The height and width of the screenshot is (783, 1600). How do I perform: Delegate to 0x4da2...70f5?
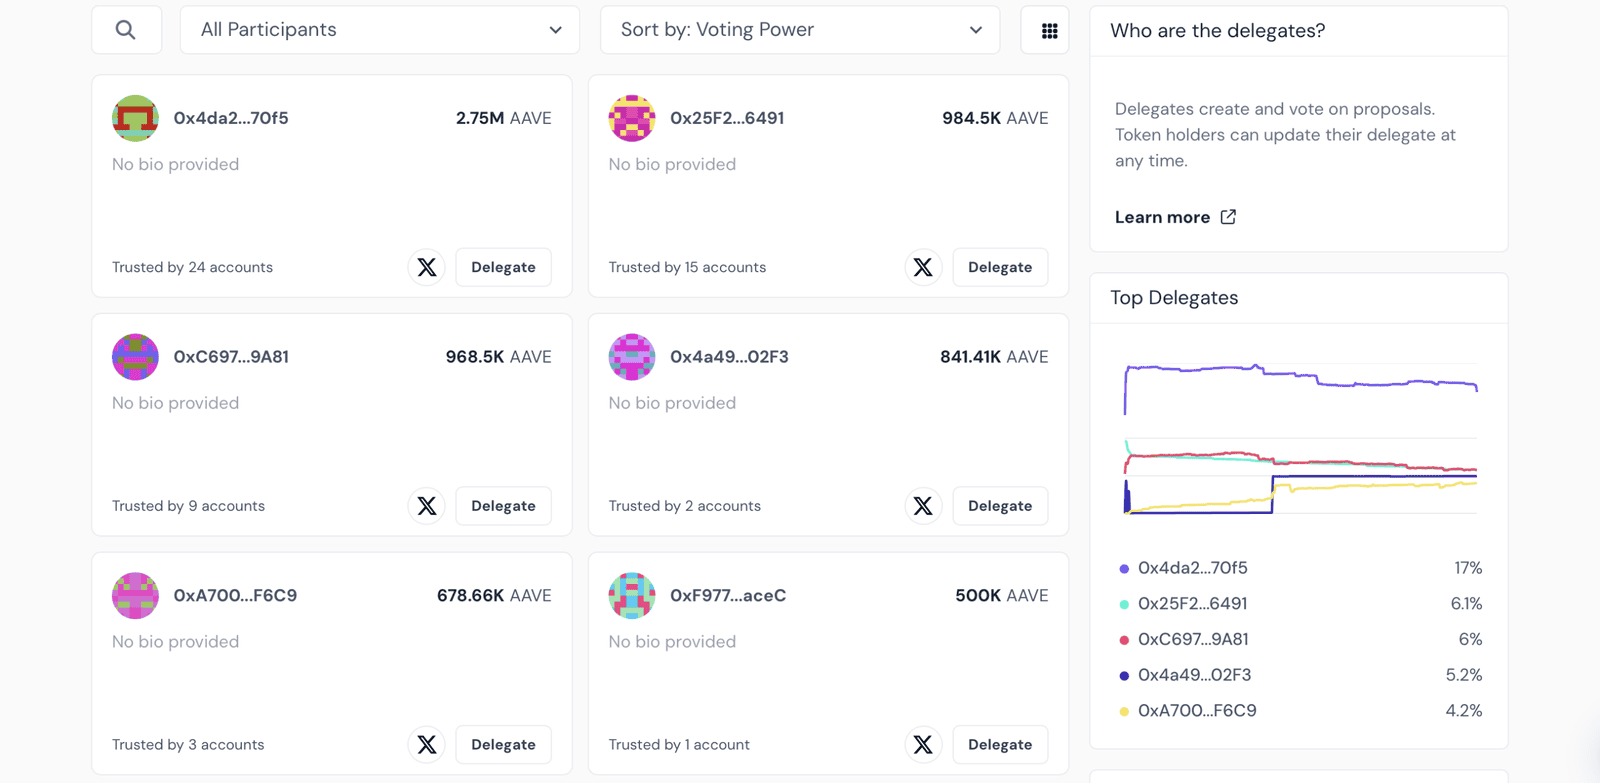[503, 267]
